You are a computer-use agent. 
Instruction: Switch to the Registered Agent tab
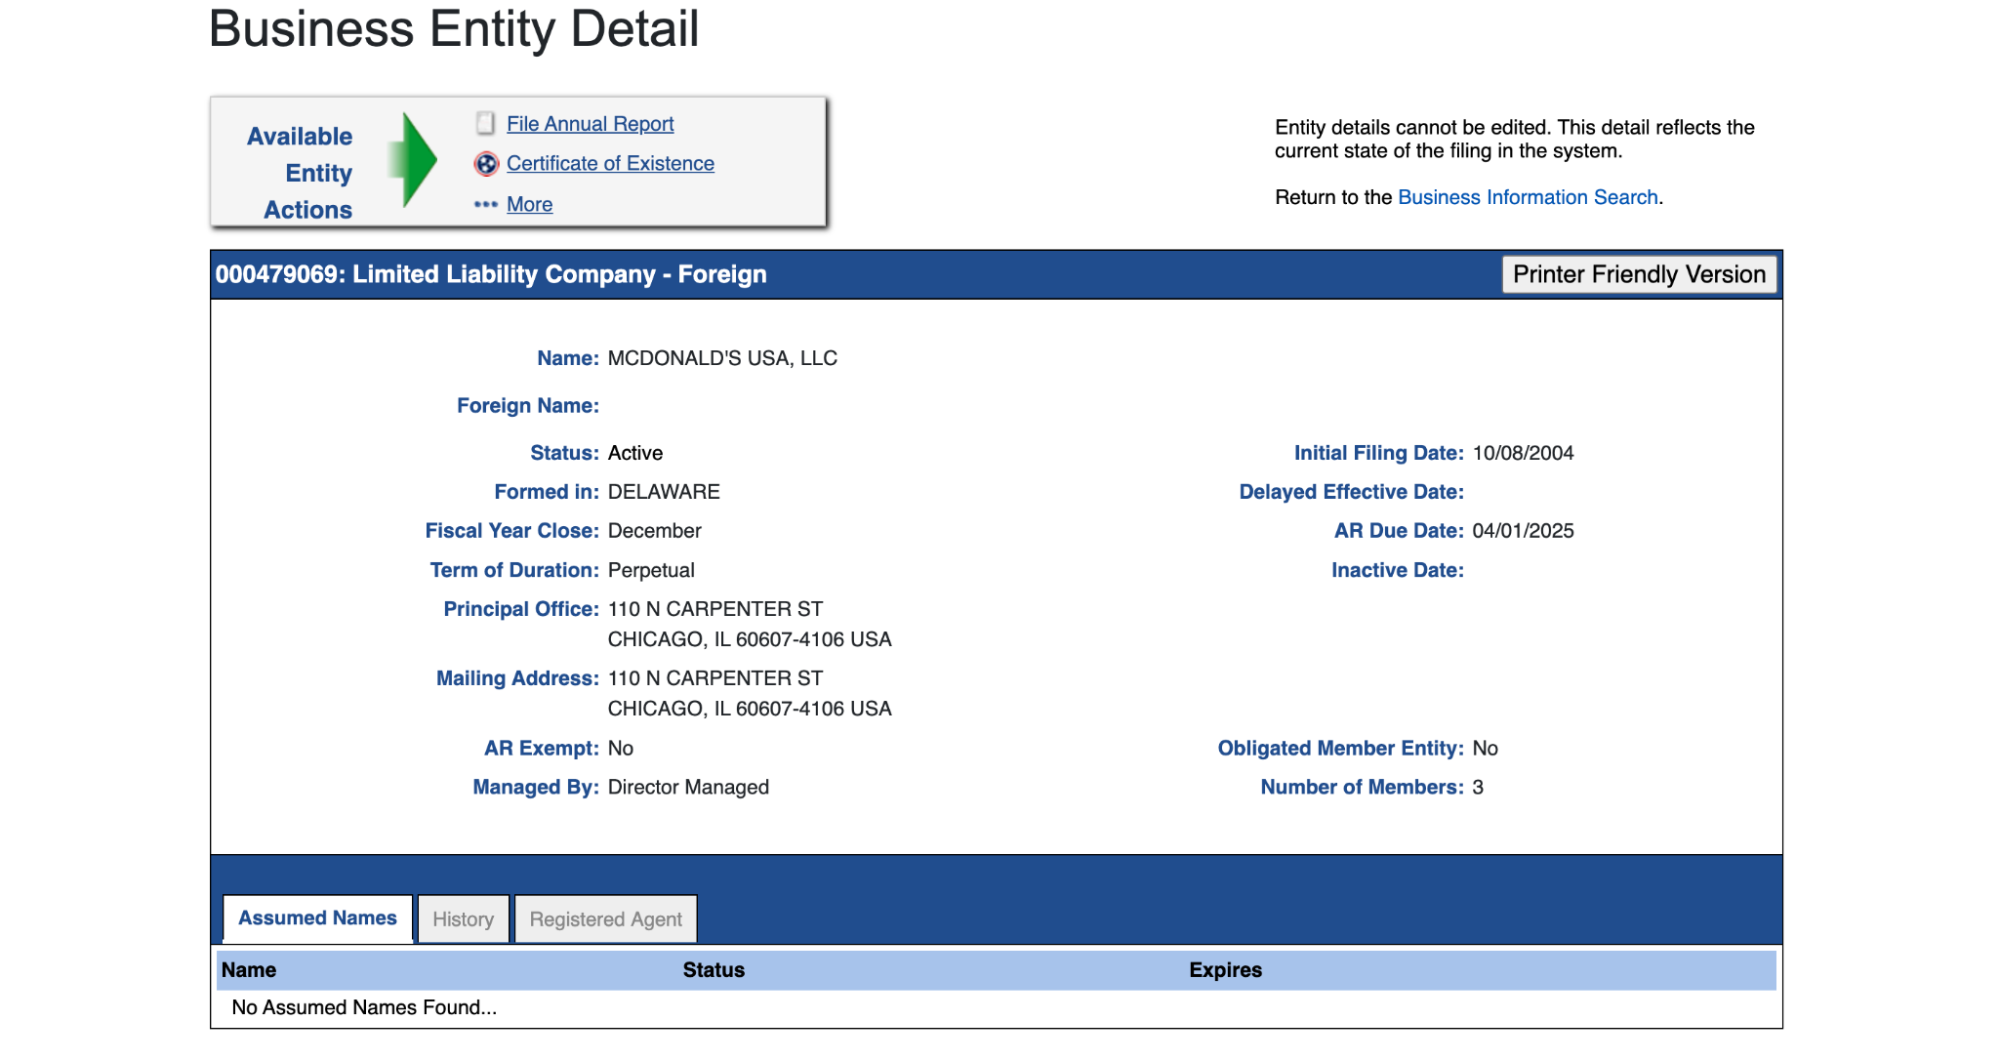605,919
